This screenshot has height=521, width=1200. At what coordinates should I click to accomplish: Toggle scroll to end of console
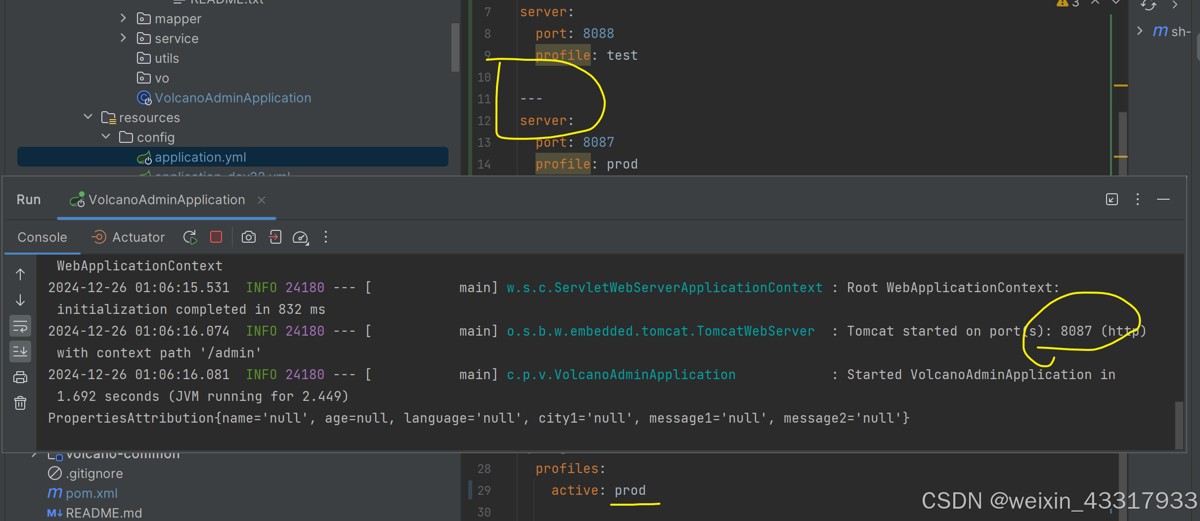(x=20, y=351)
